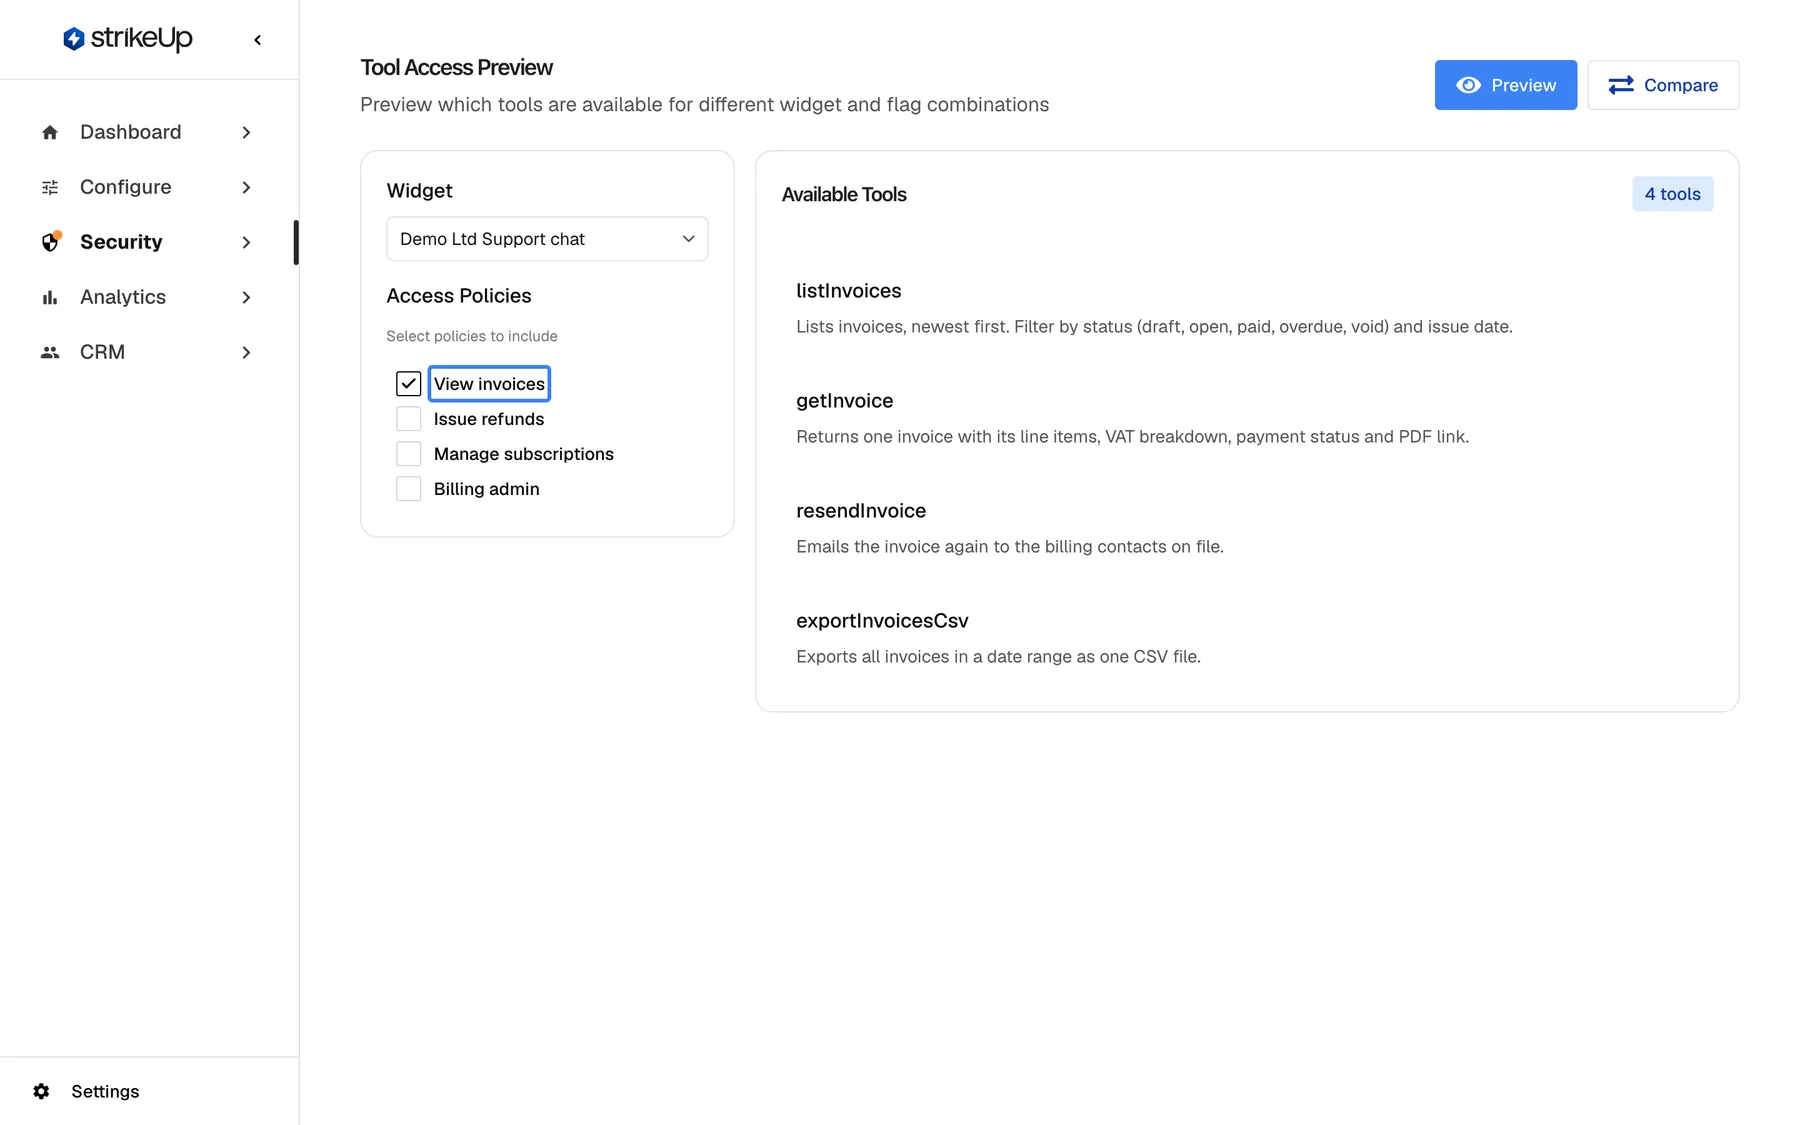Image resolution: width=1800 pixels, height=1125 pixels.
Task: Click the Manage subscriptions policy label
Action: coord(524,454)
